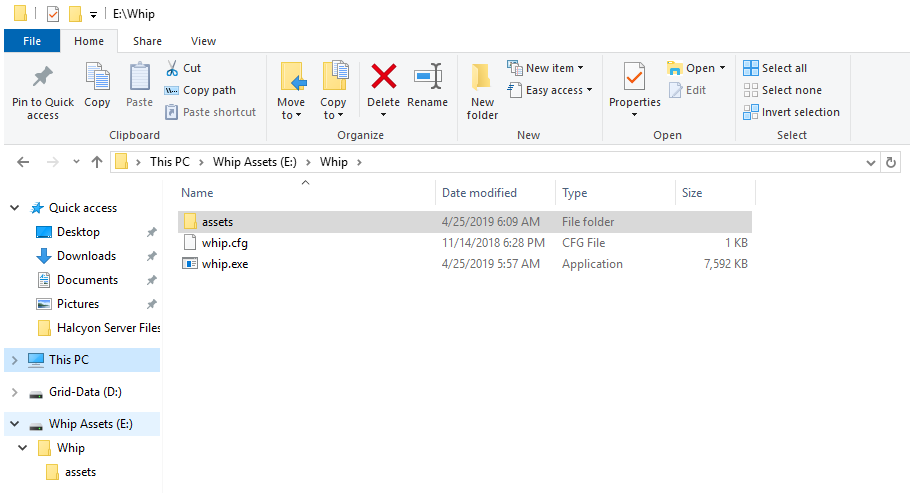
Task: Open the address bar history dropdown
Action: pos(871,163)
